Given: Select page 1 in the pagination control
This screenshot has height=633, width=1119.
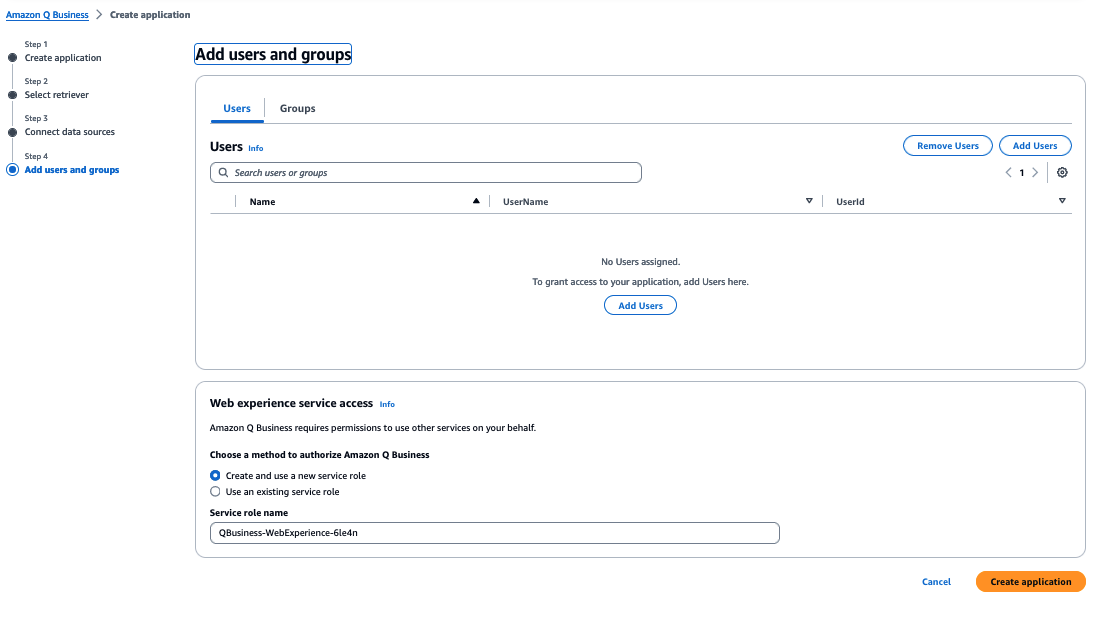Looking at the screenshot, I should 1021,172.
